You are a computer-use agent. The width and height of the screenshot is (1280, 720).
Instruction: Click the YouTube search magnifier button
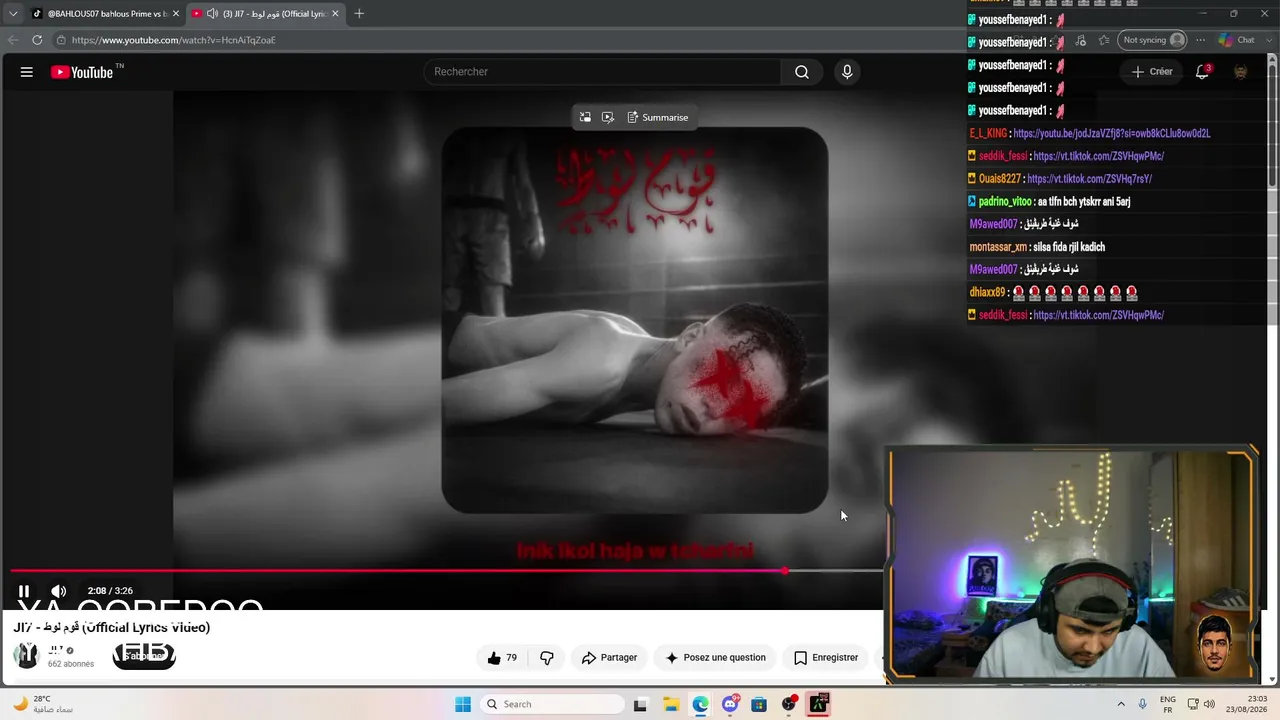(802, 72)
